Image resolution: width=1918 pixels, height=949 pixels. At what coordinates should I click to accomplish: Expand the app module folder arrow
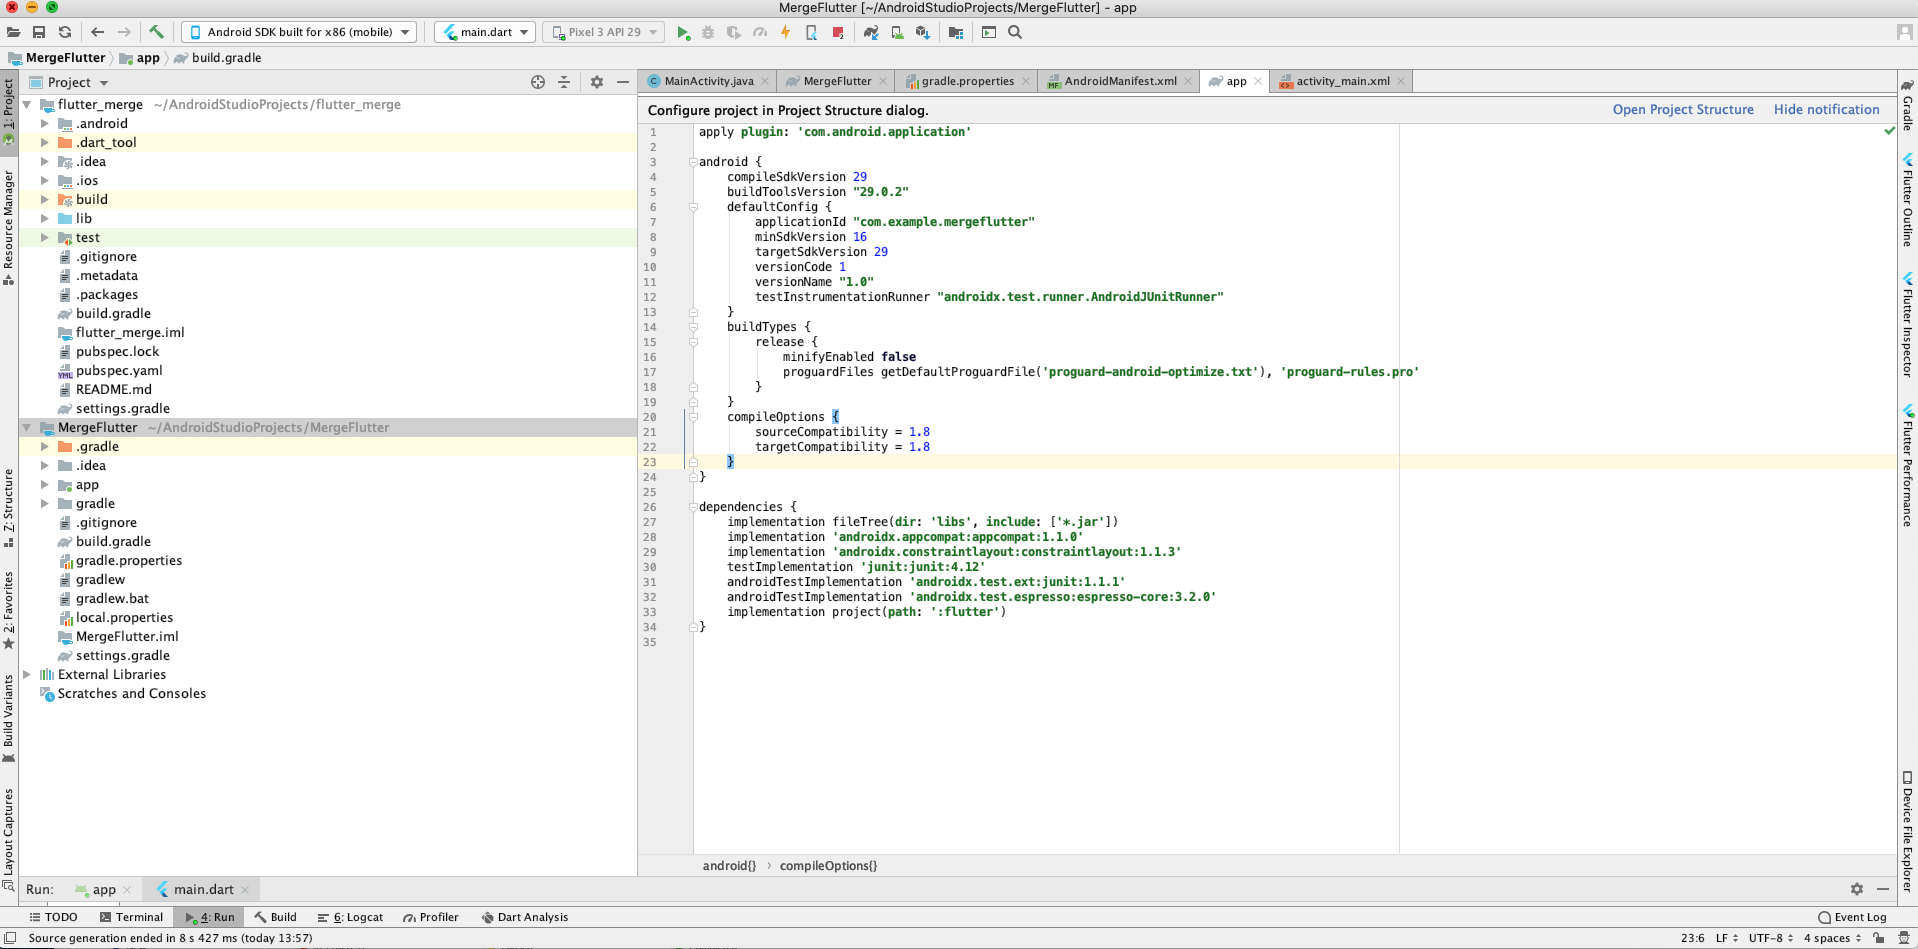(45, 485)
